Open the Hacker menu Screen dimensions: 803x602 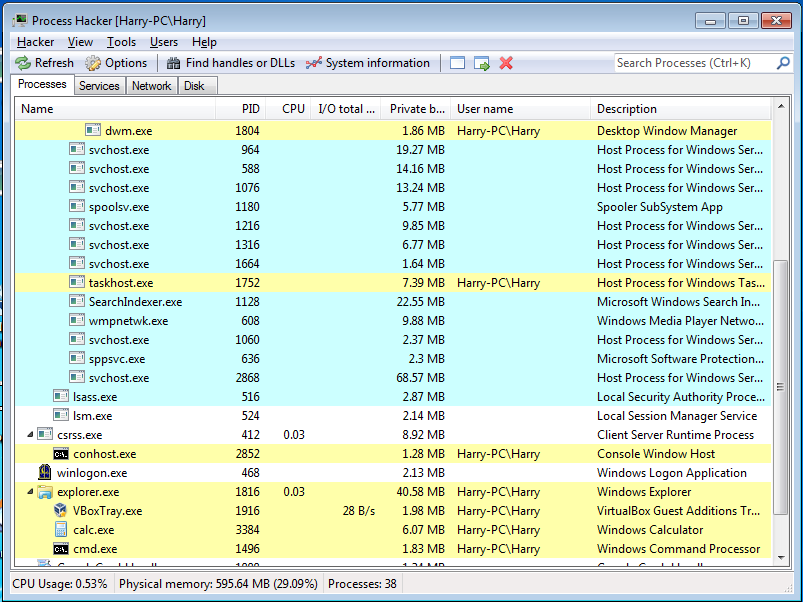tap(35, 42)
